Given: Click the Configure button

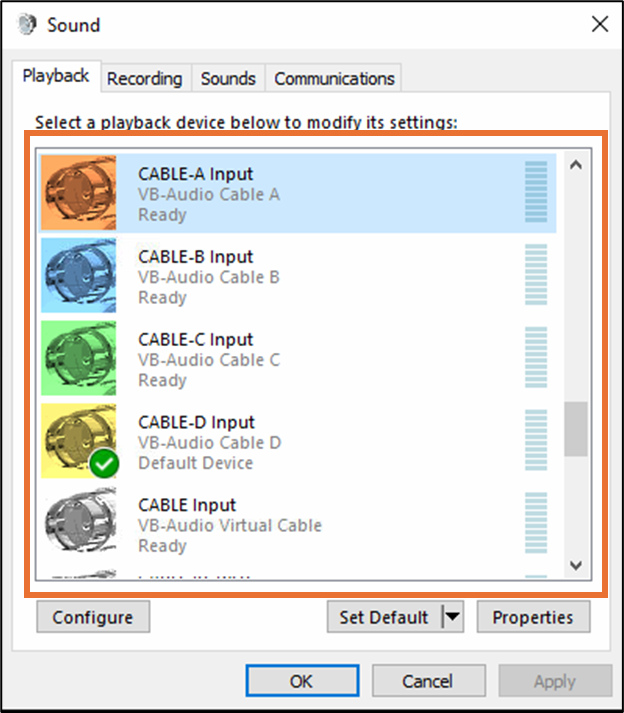Looking at the screenshot, I should (93, 617).
